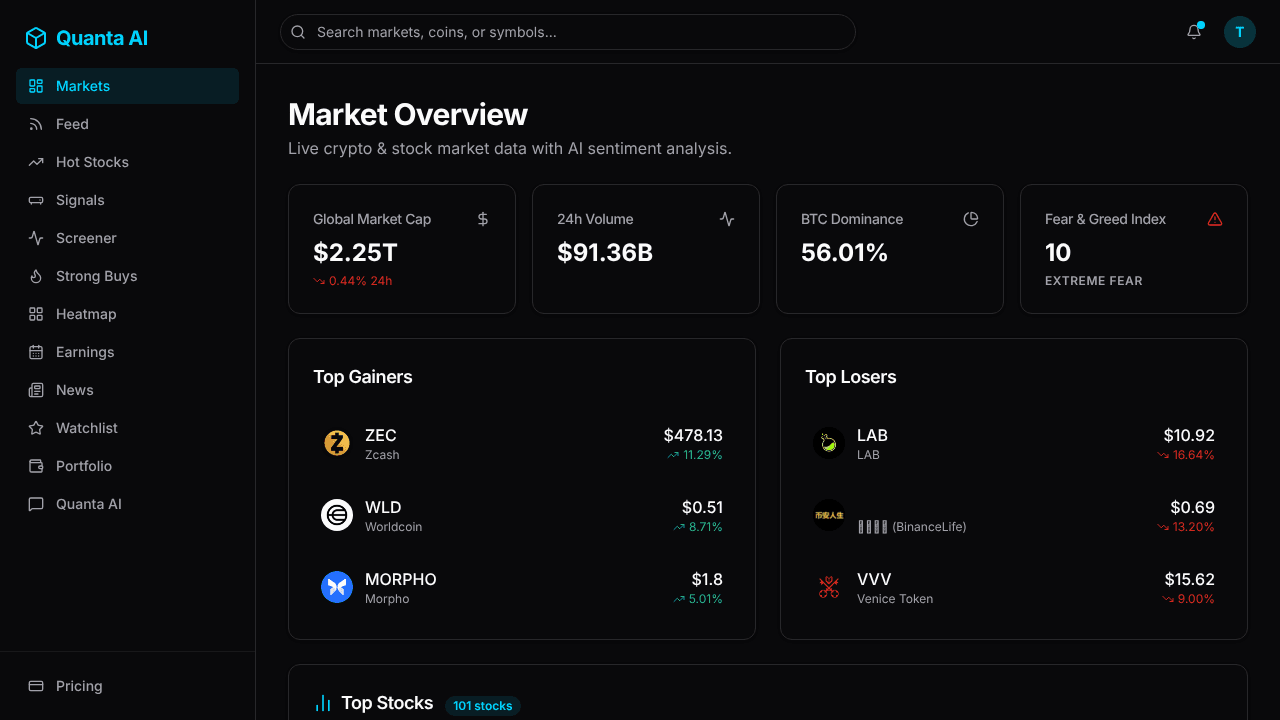The width and height of the screenshot is (1280, 720).
Task: Click the BinanceLife coin logo
Action: (829, 515)
